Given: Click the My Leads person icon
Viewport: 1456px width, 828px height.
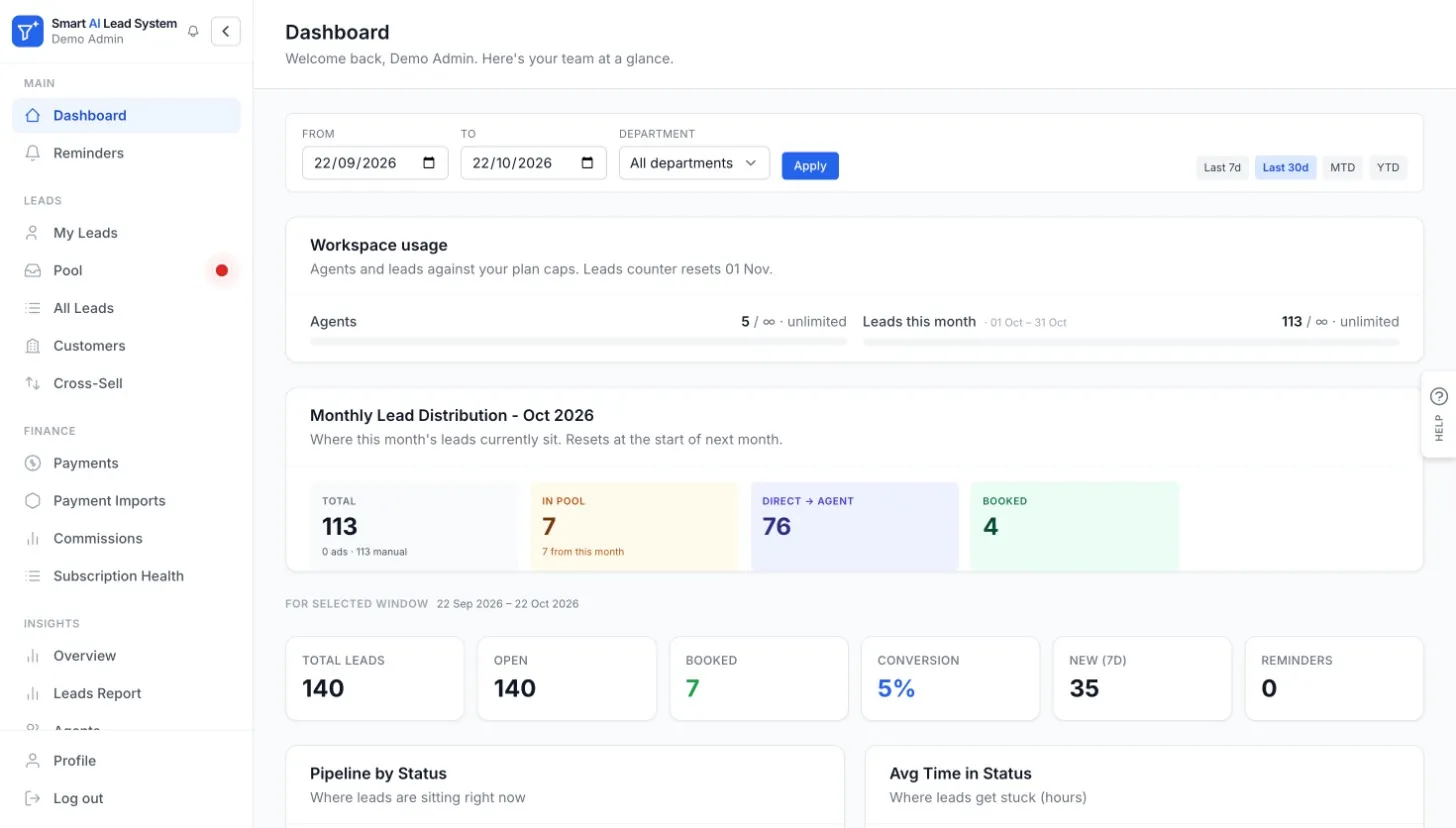Looking at the screenshot, I should pyautogui.click(x=33, y=233).
